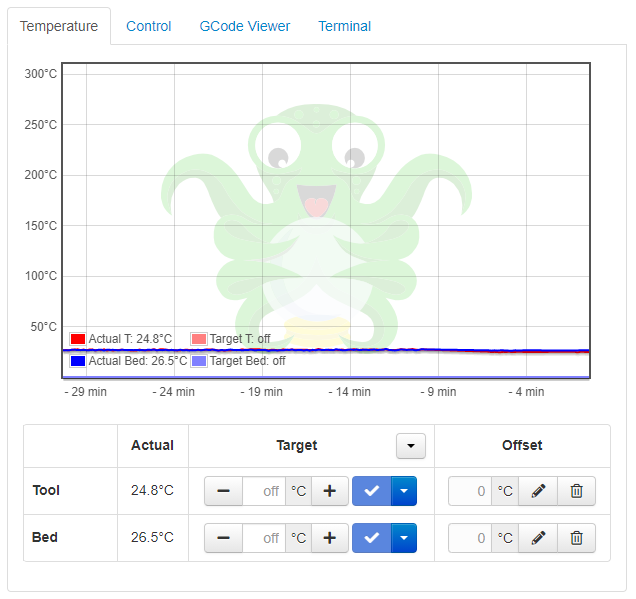Click the Tool actual value 24.8°C
The width and height of the screenshot is (636, 599).
tap(152, 491)
